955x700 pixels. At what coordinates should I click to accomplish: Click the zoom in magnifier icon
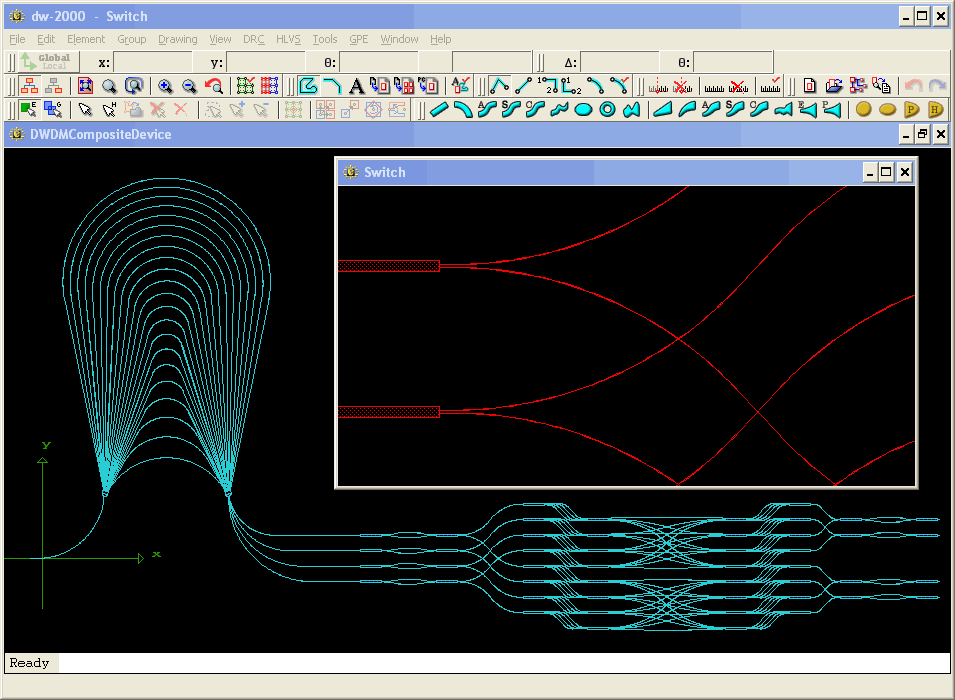pos(165,86)
